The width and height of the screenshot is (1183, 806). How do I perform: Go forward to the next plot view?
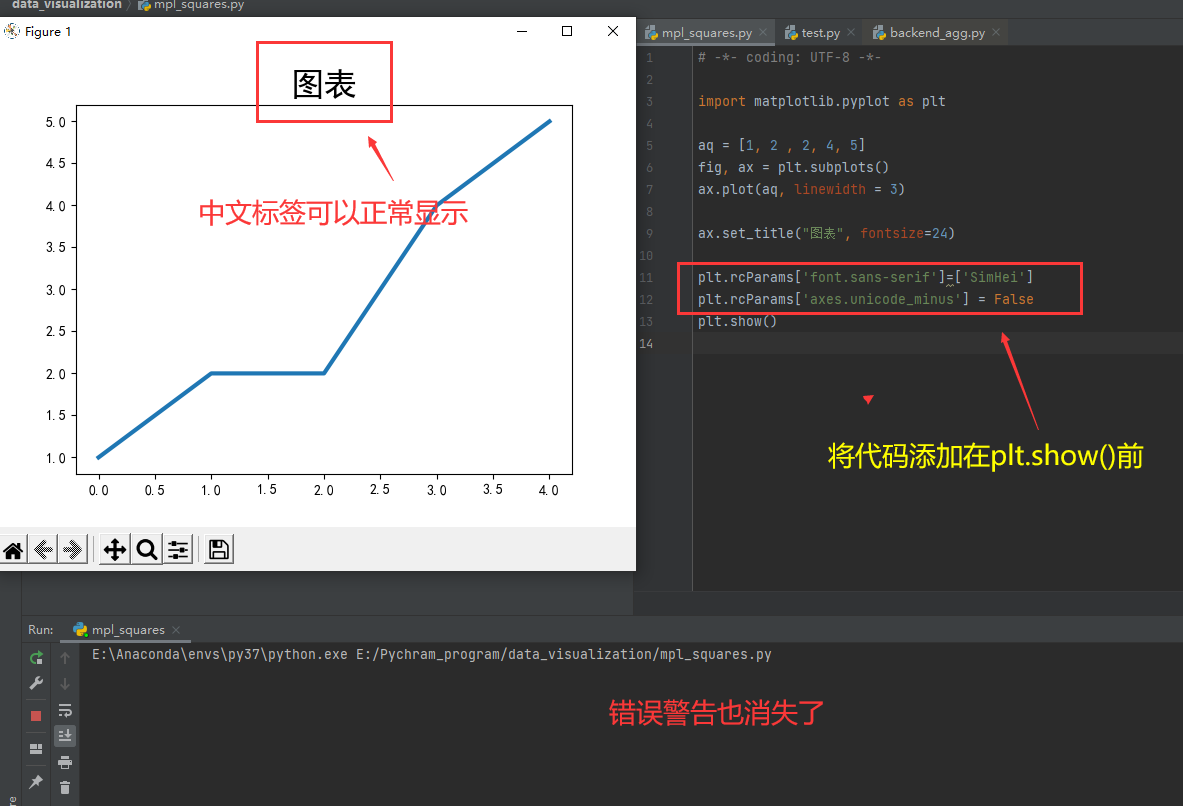tap(71, 549)
